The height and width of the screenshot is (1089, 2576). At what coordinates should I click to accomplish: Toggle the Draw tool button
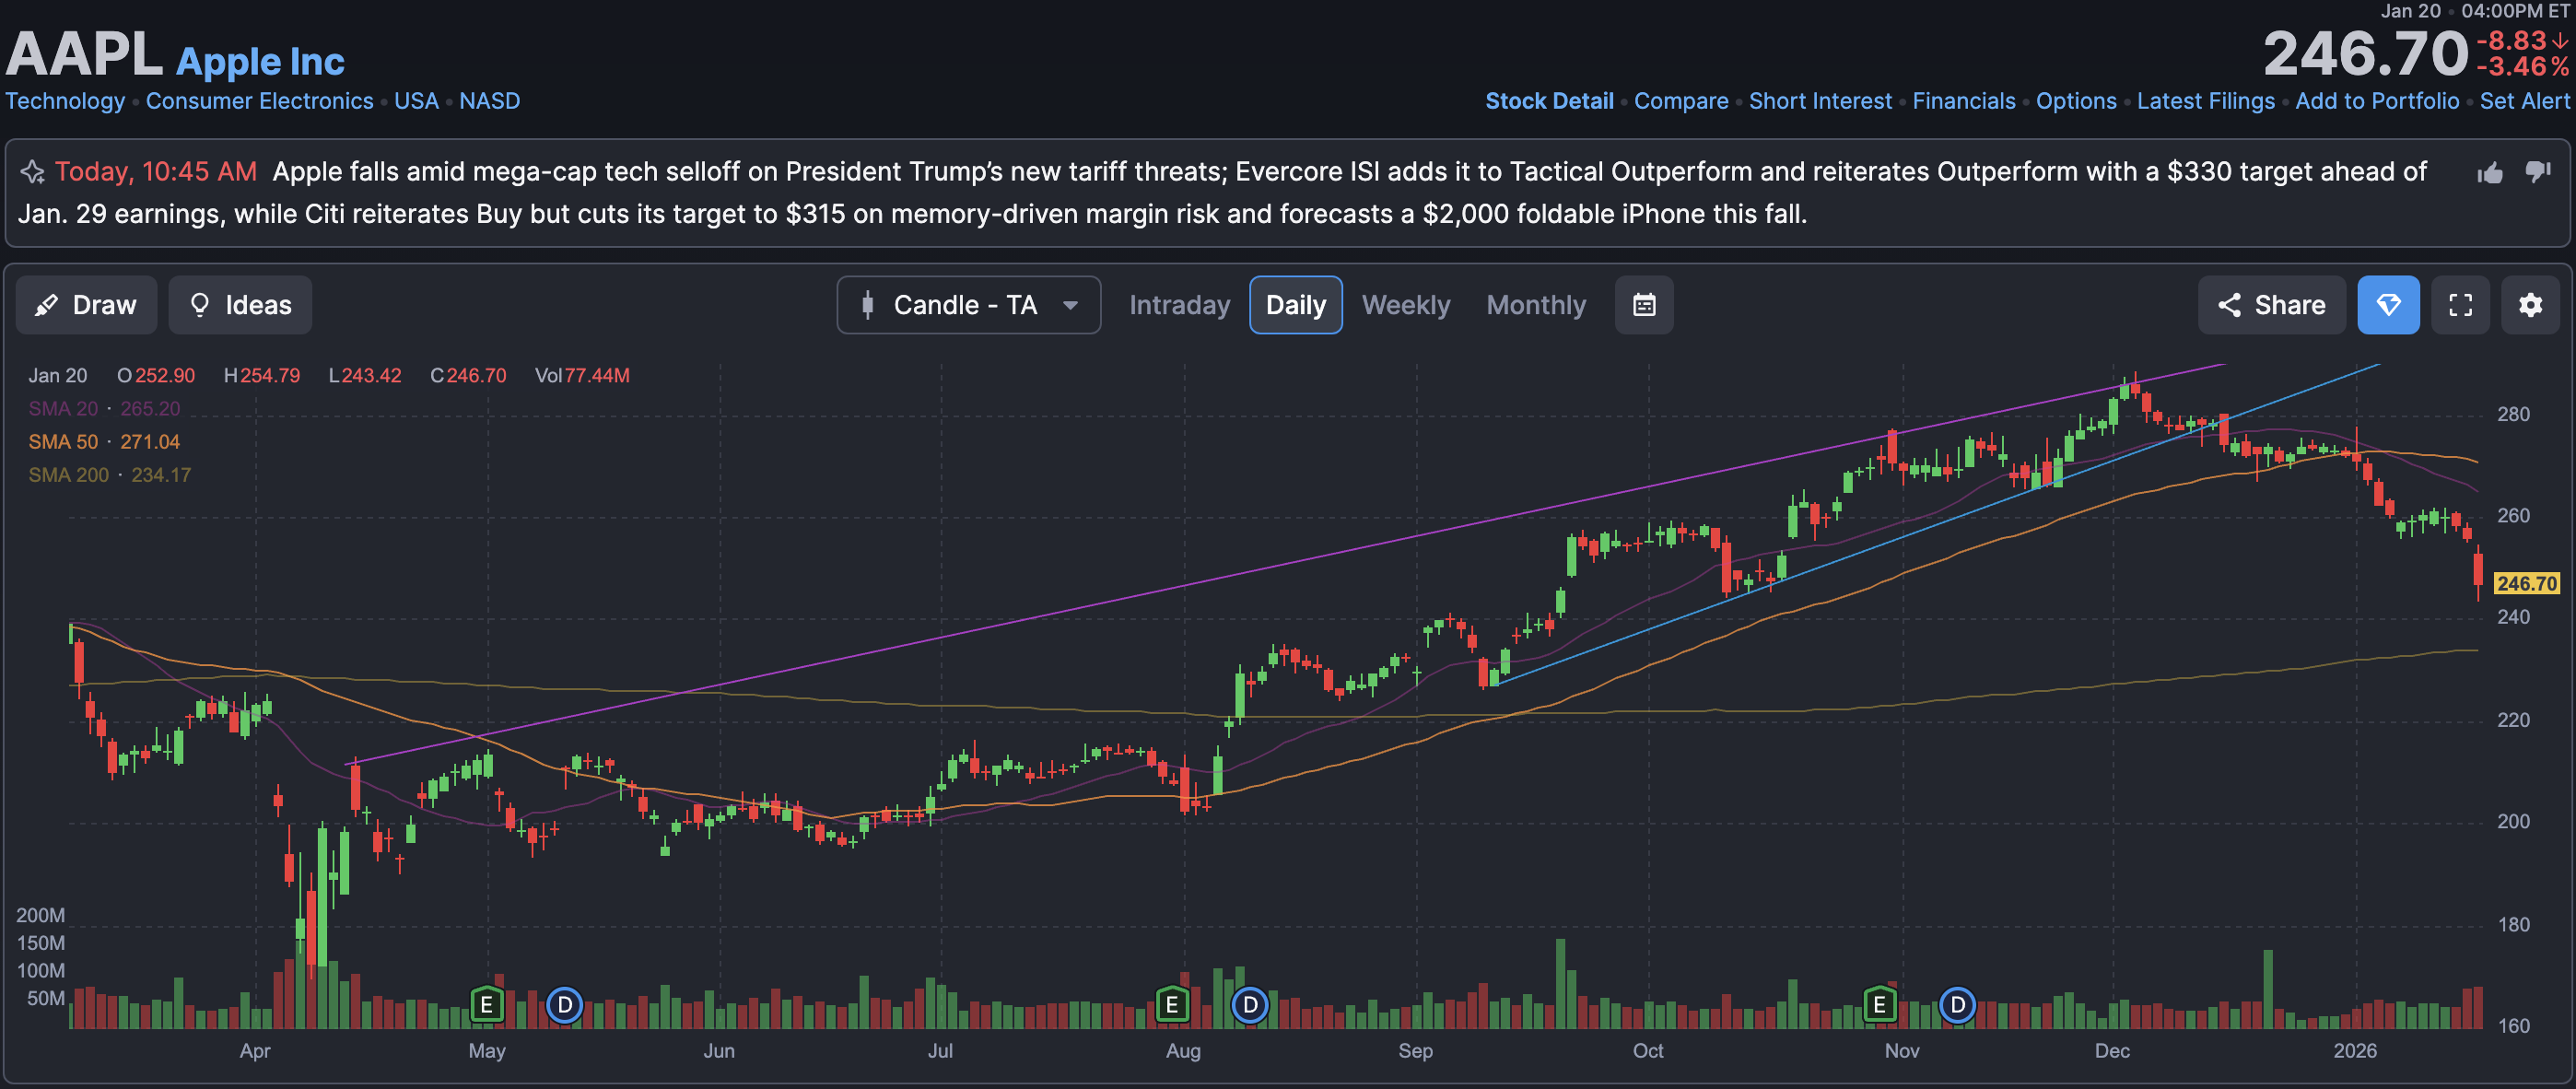pyautogui.click(x=86, y=305)
